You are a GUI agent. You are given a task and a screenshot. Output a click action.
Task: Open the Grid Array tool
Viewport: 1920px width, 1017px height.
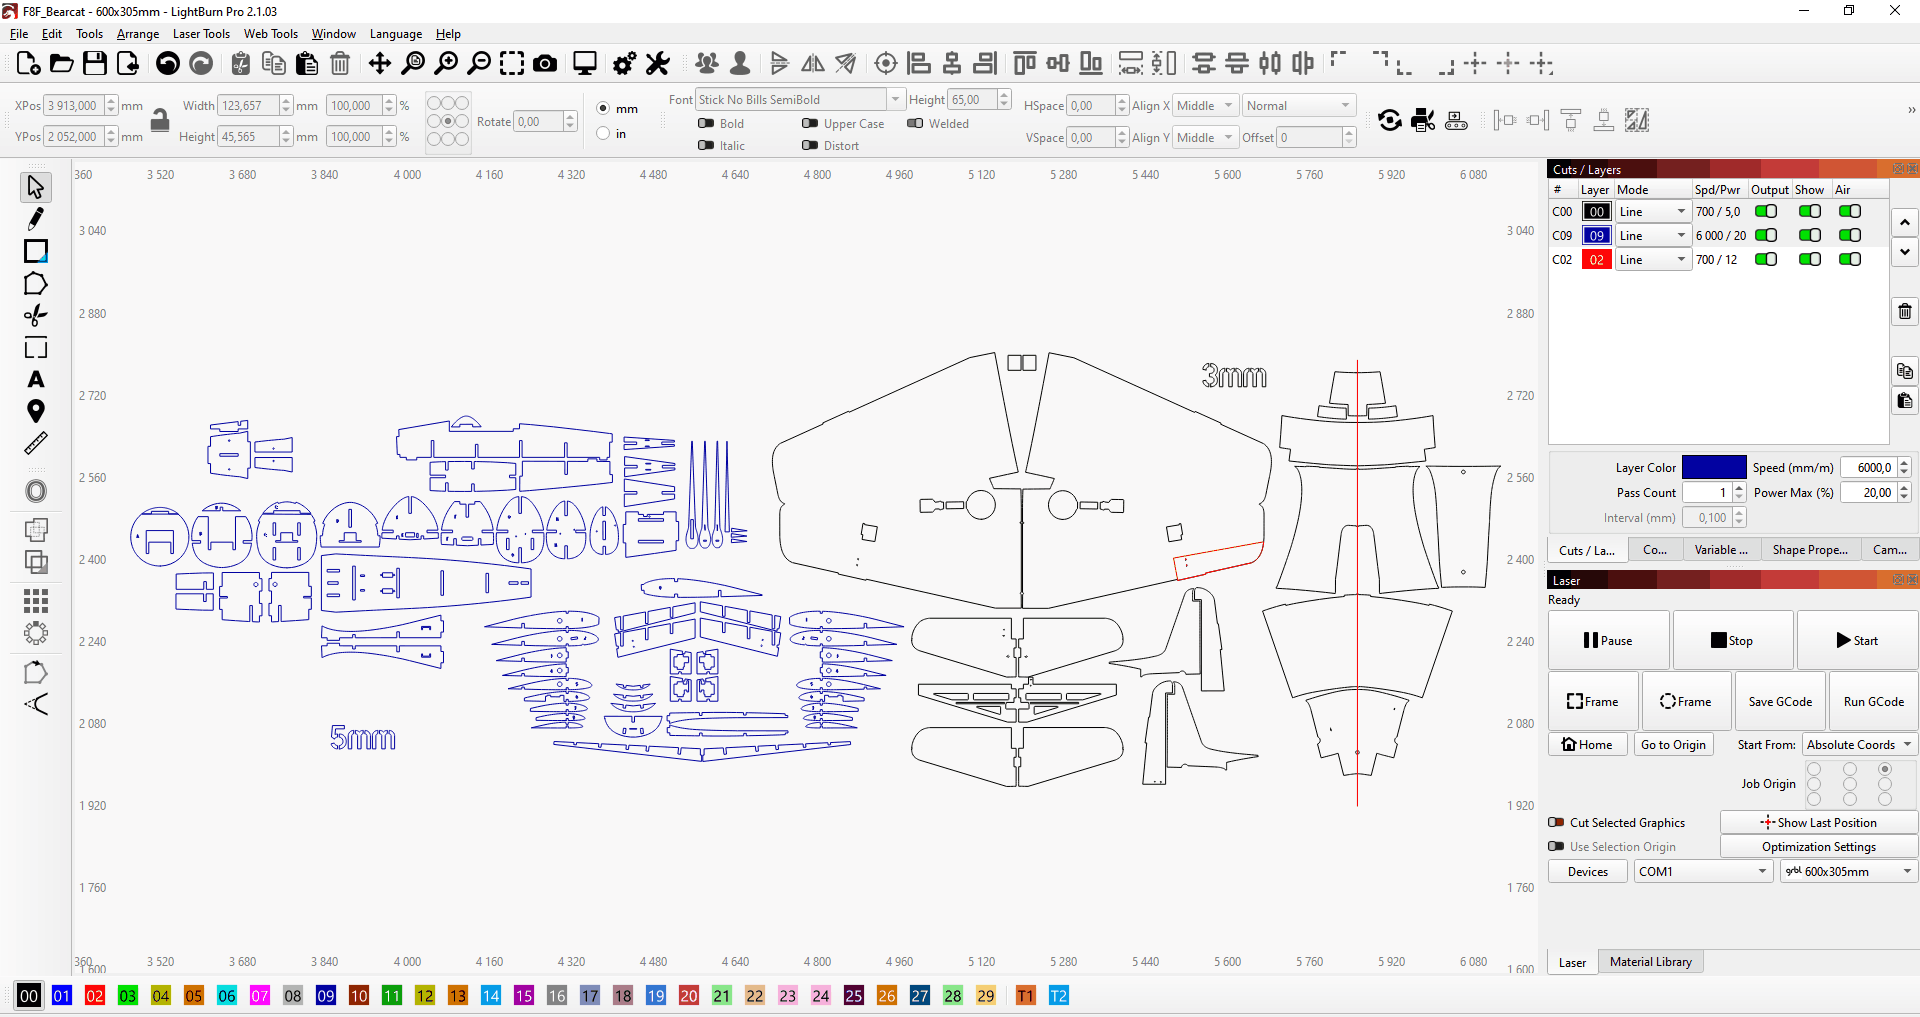click(36, 600)
